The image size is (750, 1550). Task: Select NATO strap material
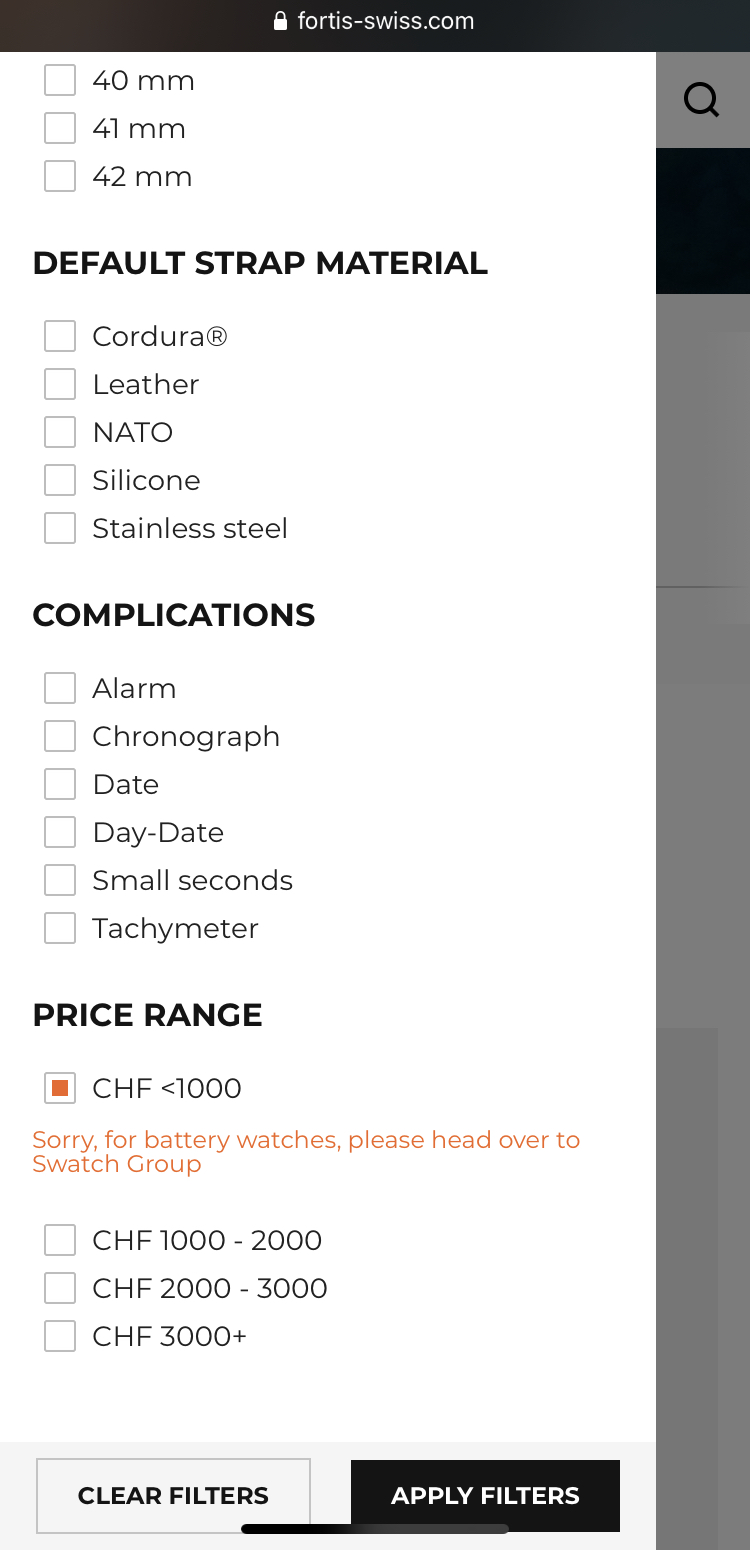pyautogui.click(x=60, y=432)
